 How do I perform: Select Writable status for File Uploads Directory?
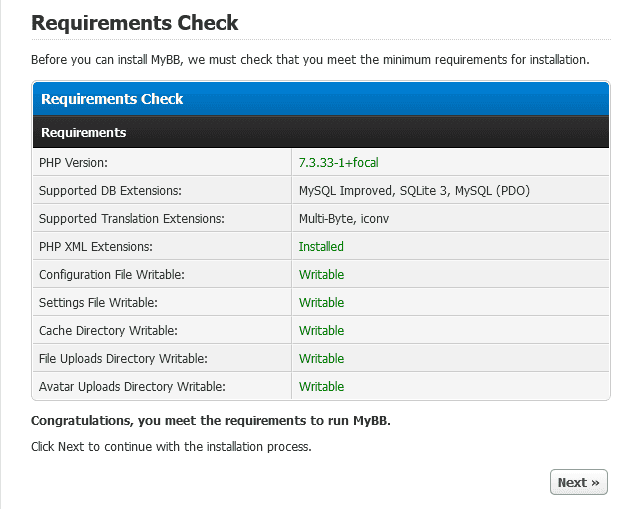(322, 358)
